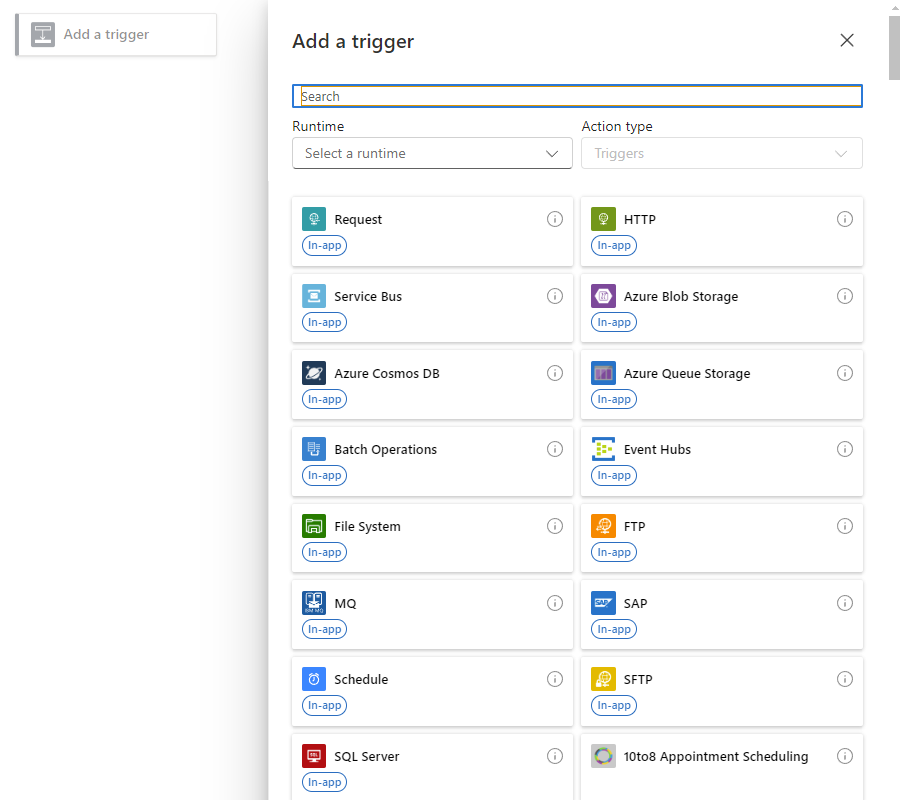900x800 pixels.
Task: Click the FTP connector icon
Action: pyautogui.click(x=603, y=526)
